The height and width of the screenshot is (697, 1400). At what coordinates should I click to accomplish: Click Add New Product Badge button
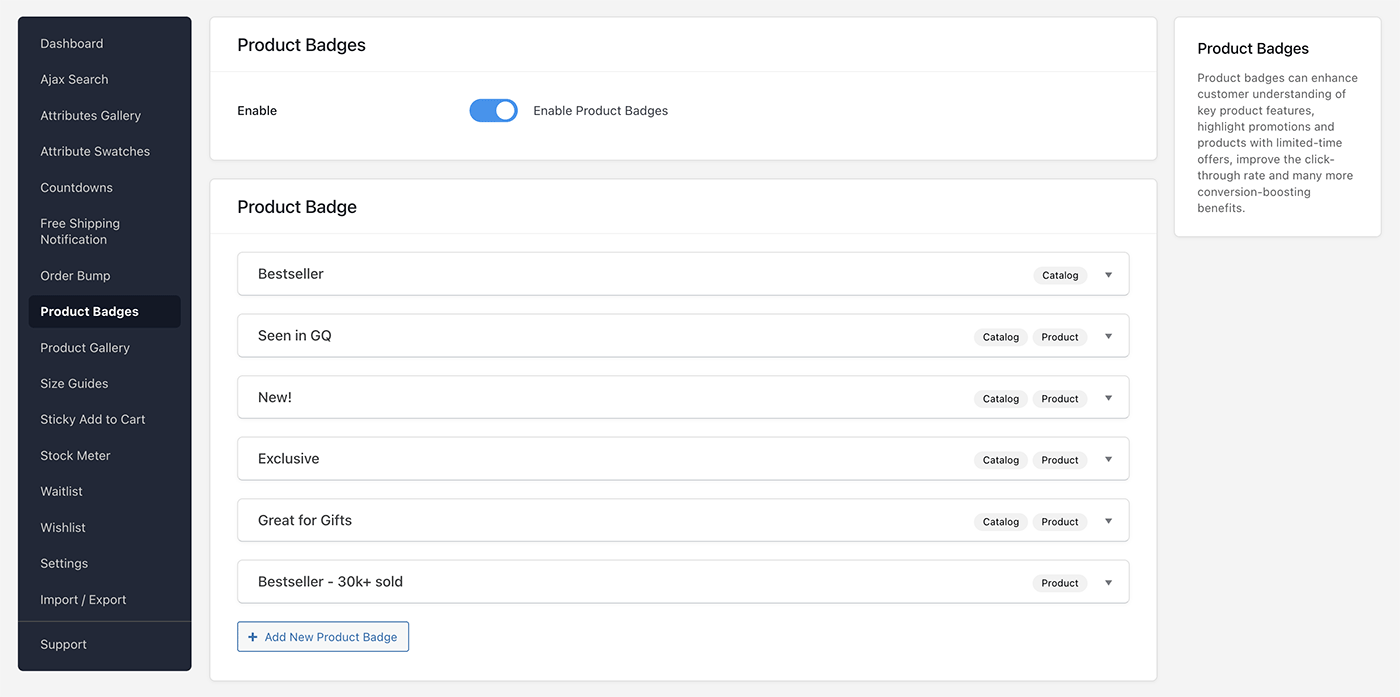point(323,637)
